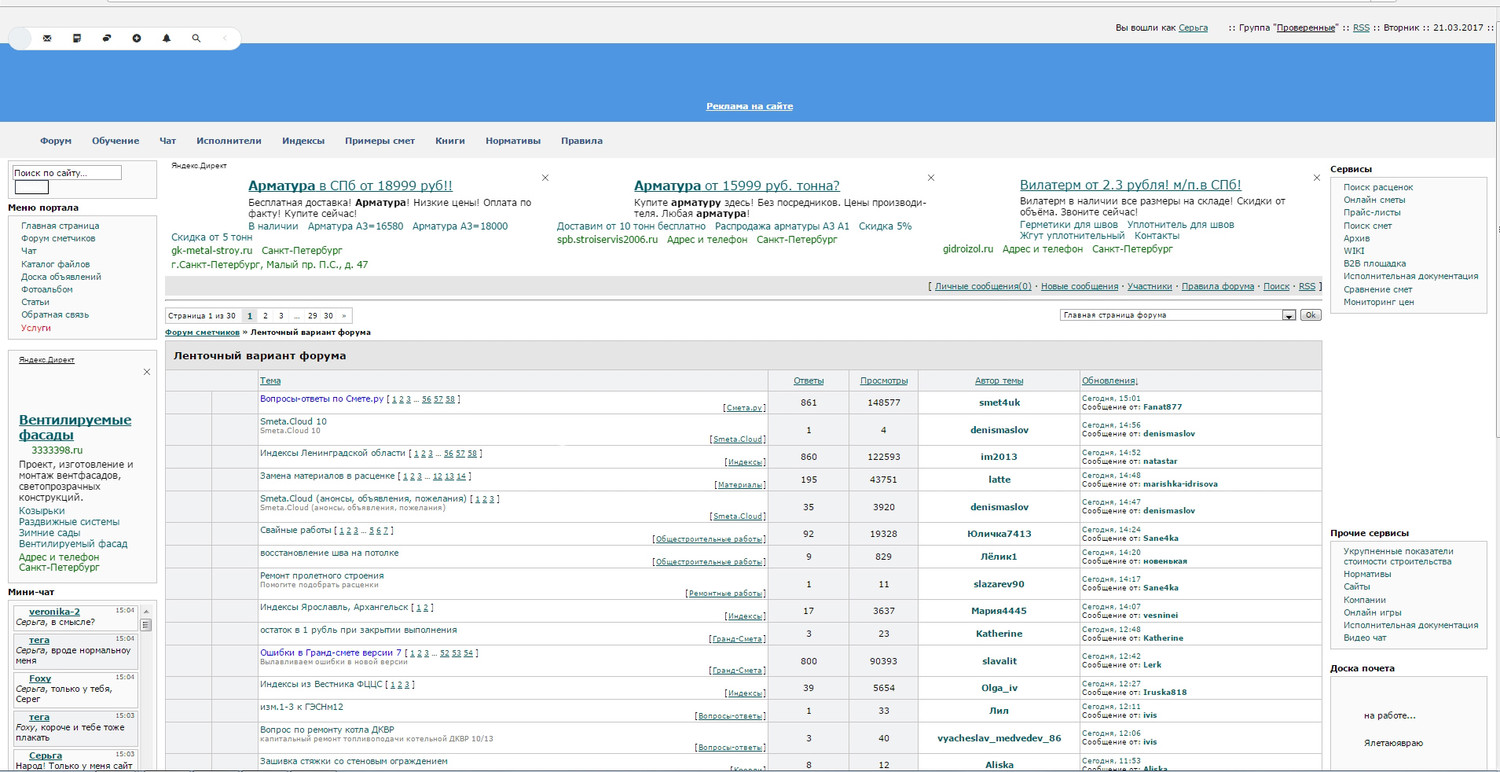The image size is (1500, 772).
Task: Open the bell notifications icon
Action: [167, 38]
